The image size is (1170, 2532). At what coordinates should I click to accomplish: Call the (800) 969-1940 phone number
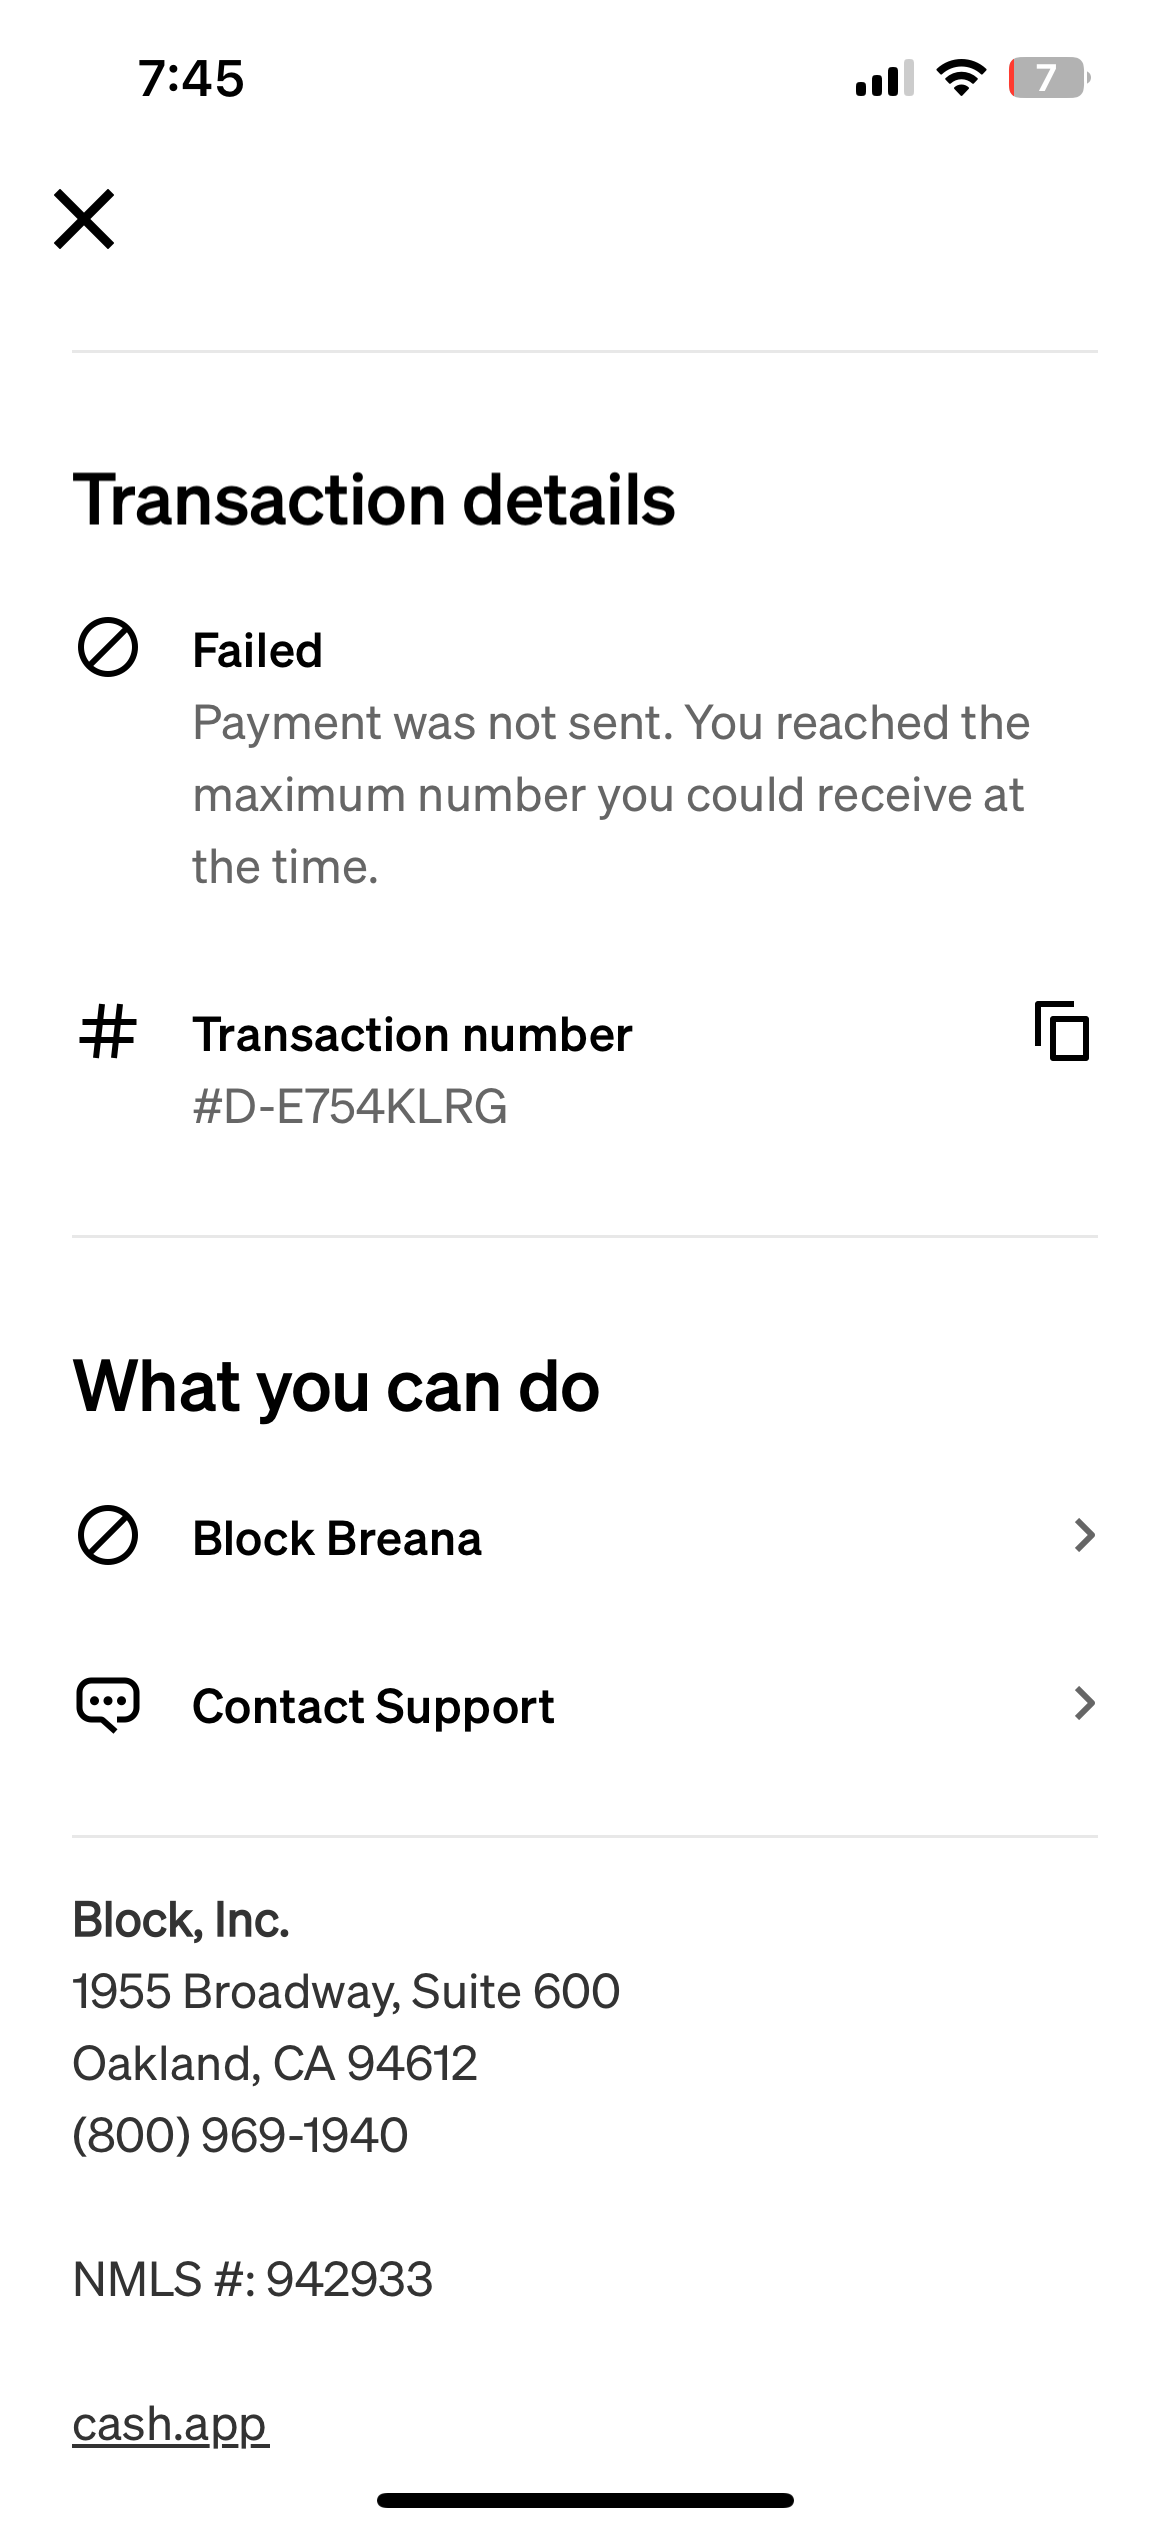(240, 2135)
